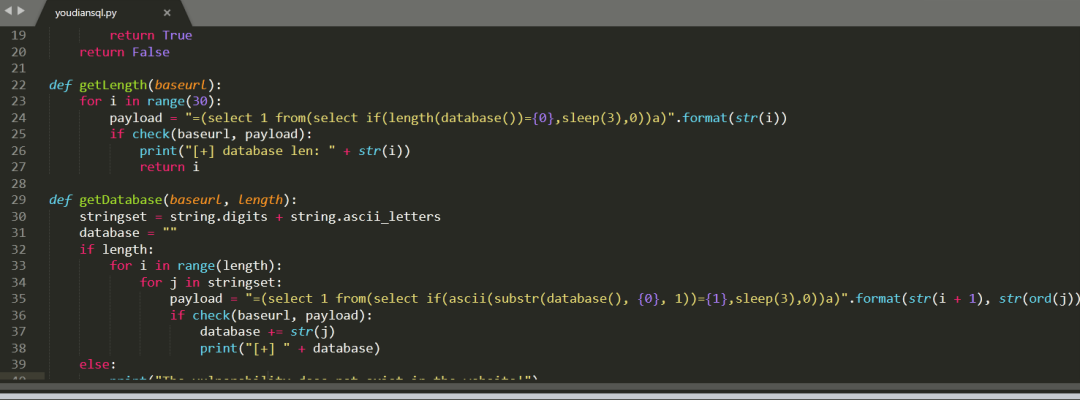This screenshot has height=400, width=1080.
Task: Click the "else:" keyword on line 39
Action: coord(98,364)
